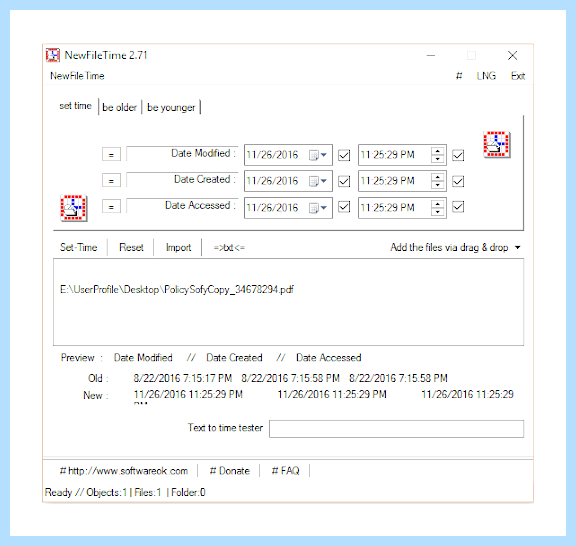Toggle the Date Modified date checkbox
This screenshot has width=576, height=546.
344,155
